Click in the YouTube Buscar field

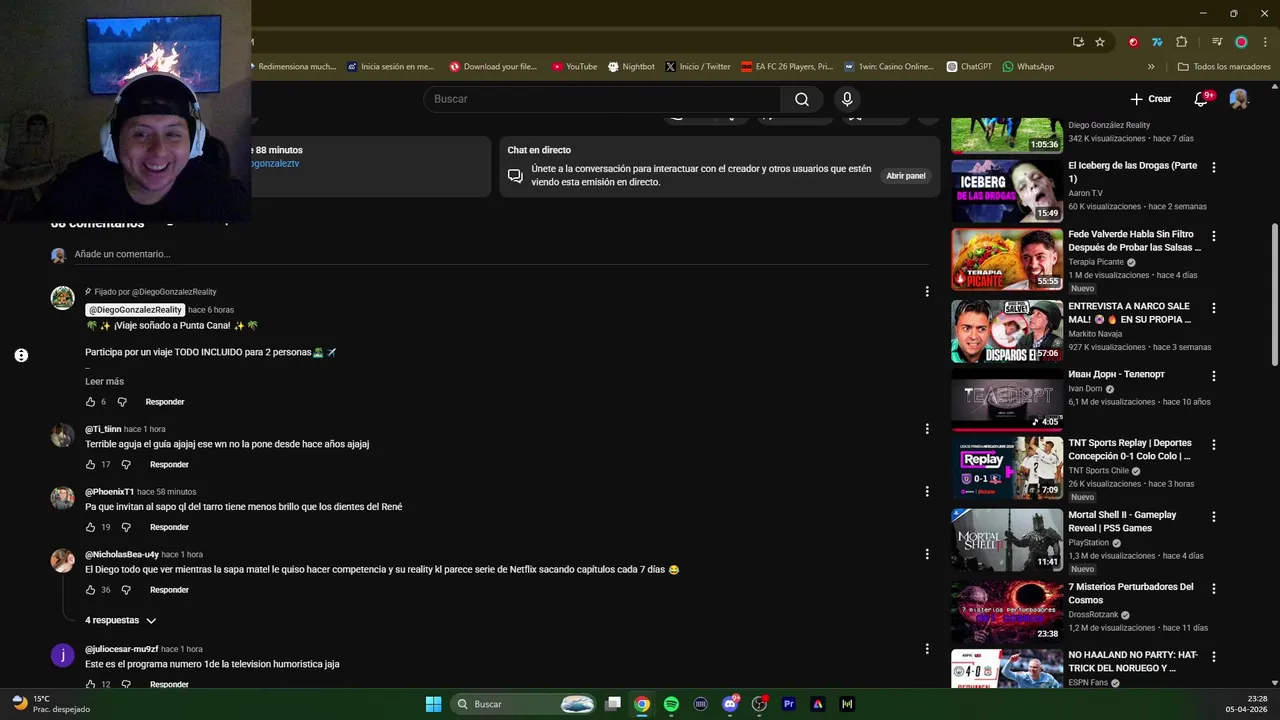click(x=602, y=99)
